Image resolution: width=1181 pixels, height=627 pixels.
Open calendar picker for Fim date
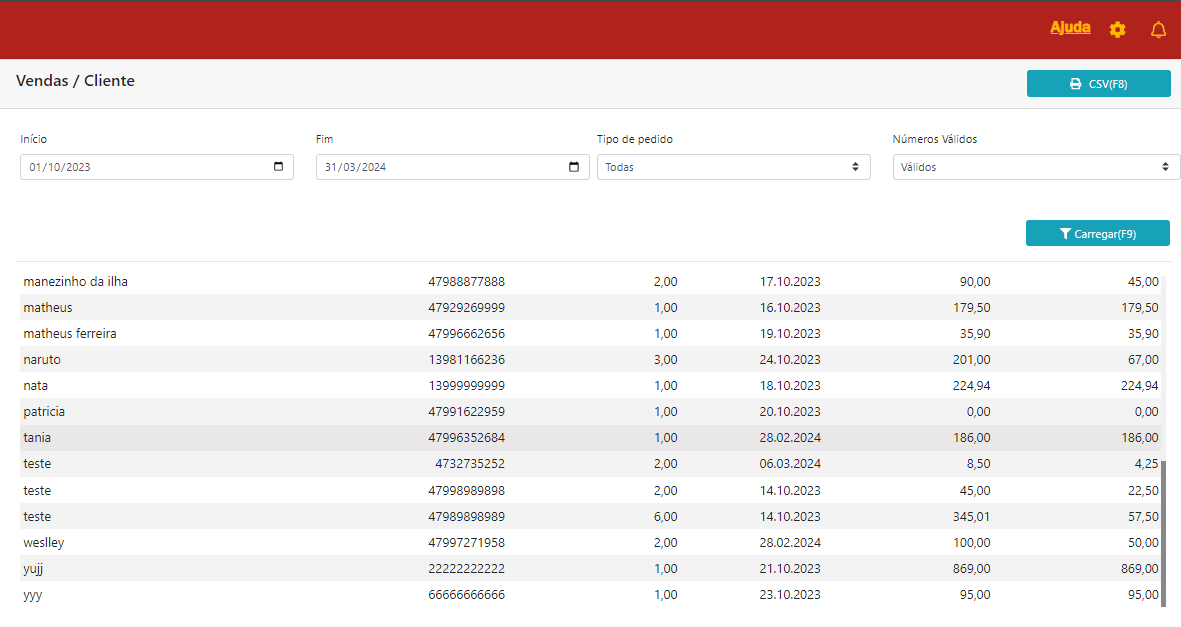574,167
